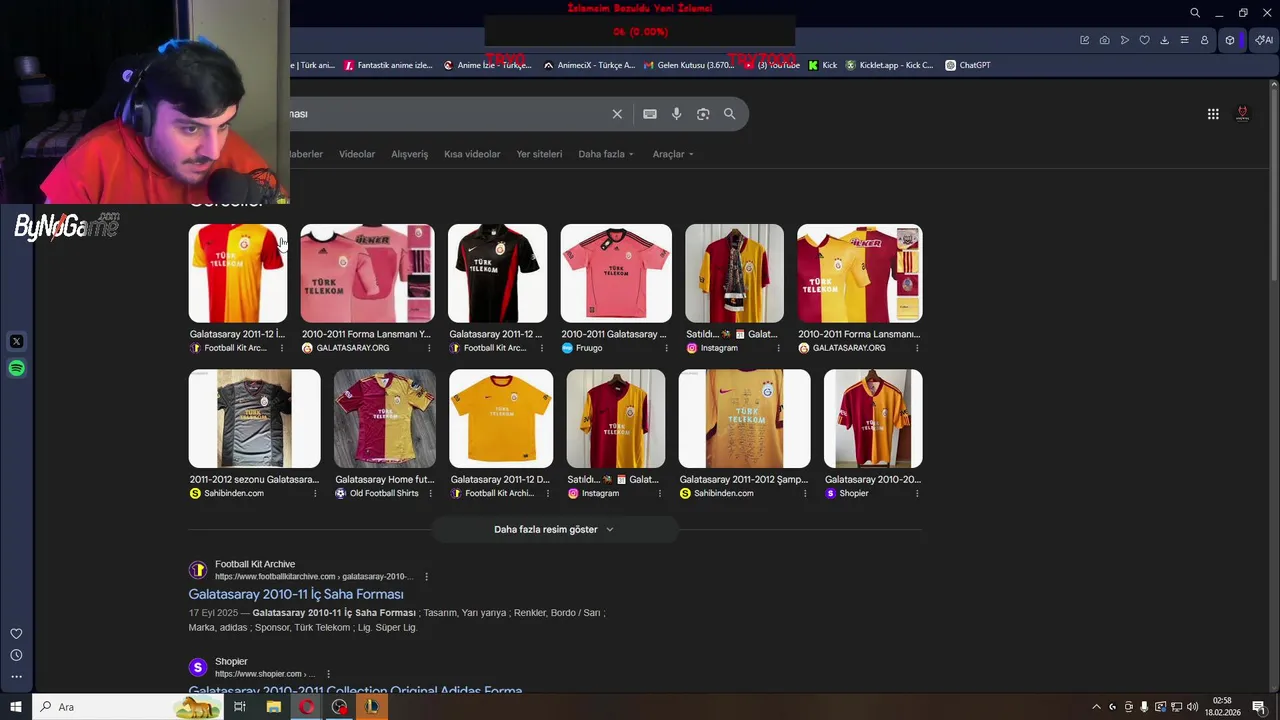Add page to bookmarks with heart icon
Image resolution: width=1280 pixels, height=720 pixels.
tap(1145, 40)
